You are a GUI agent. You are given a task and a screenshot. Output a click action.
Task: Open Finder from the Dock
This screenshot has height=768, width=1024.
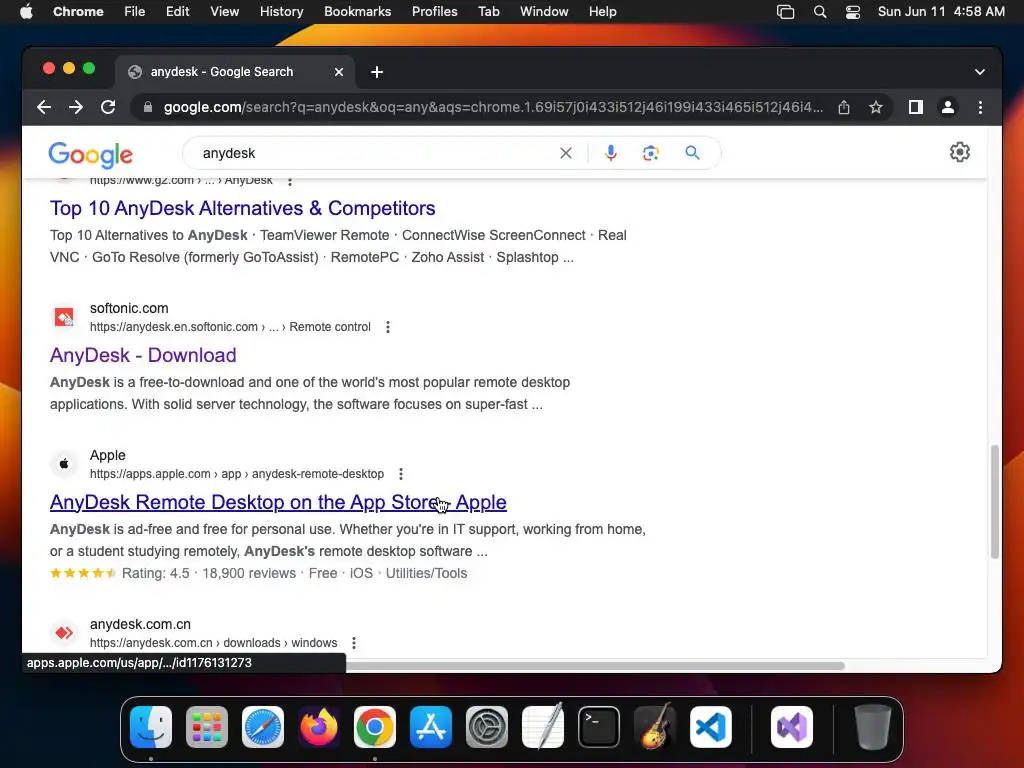[x=151, y=727]
